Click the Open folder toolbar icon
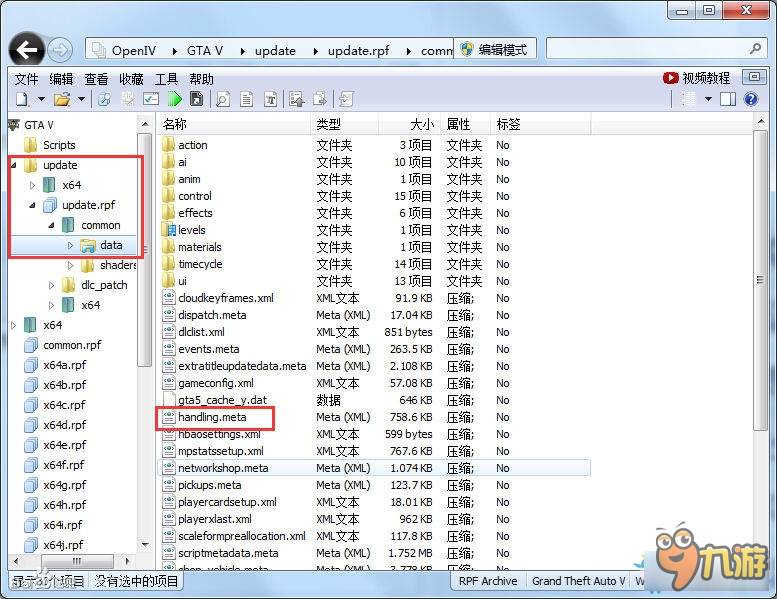 tap(62, 100)
